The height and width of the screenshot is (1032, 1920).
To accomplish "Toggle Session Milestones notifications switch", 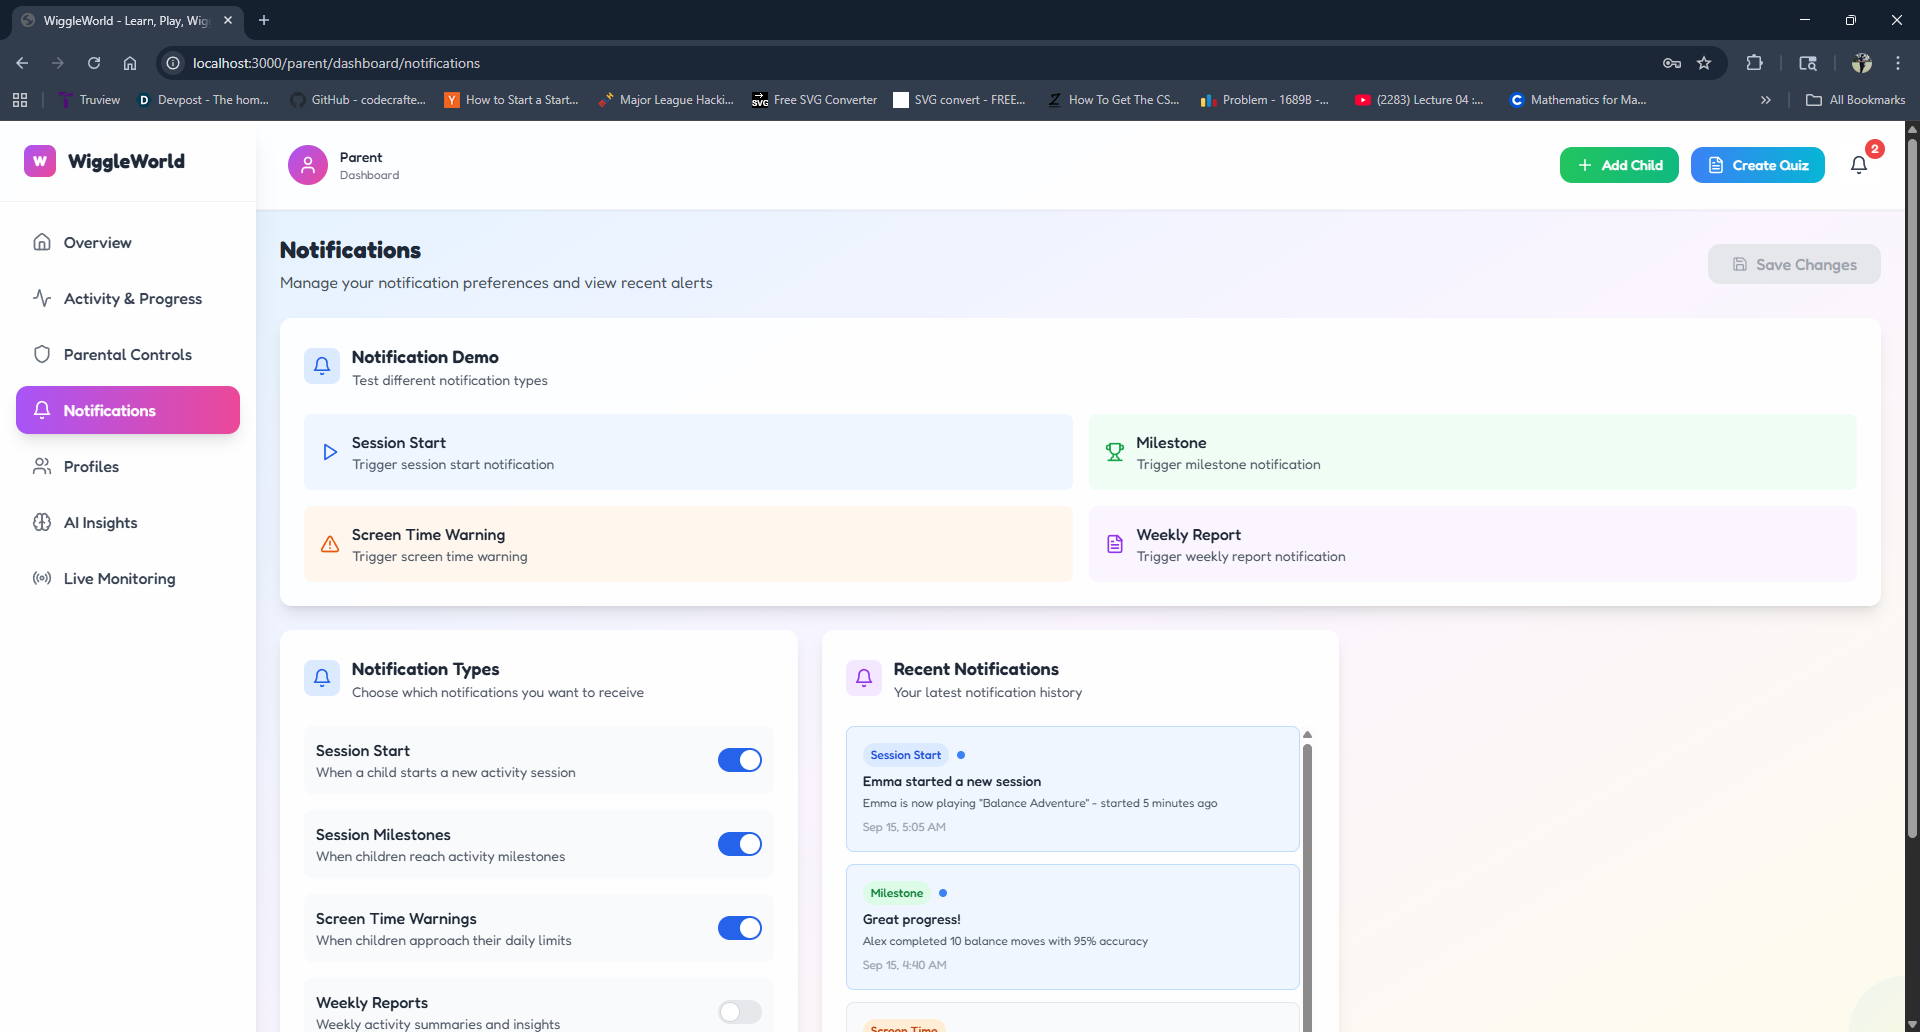I will tap(740, 844).
